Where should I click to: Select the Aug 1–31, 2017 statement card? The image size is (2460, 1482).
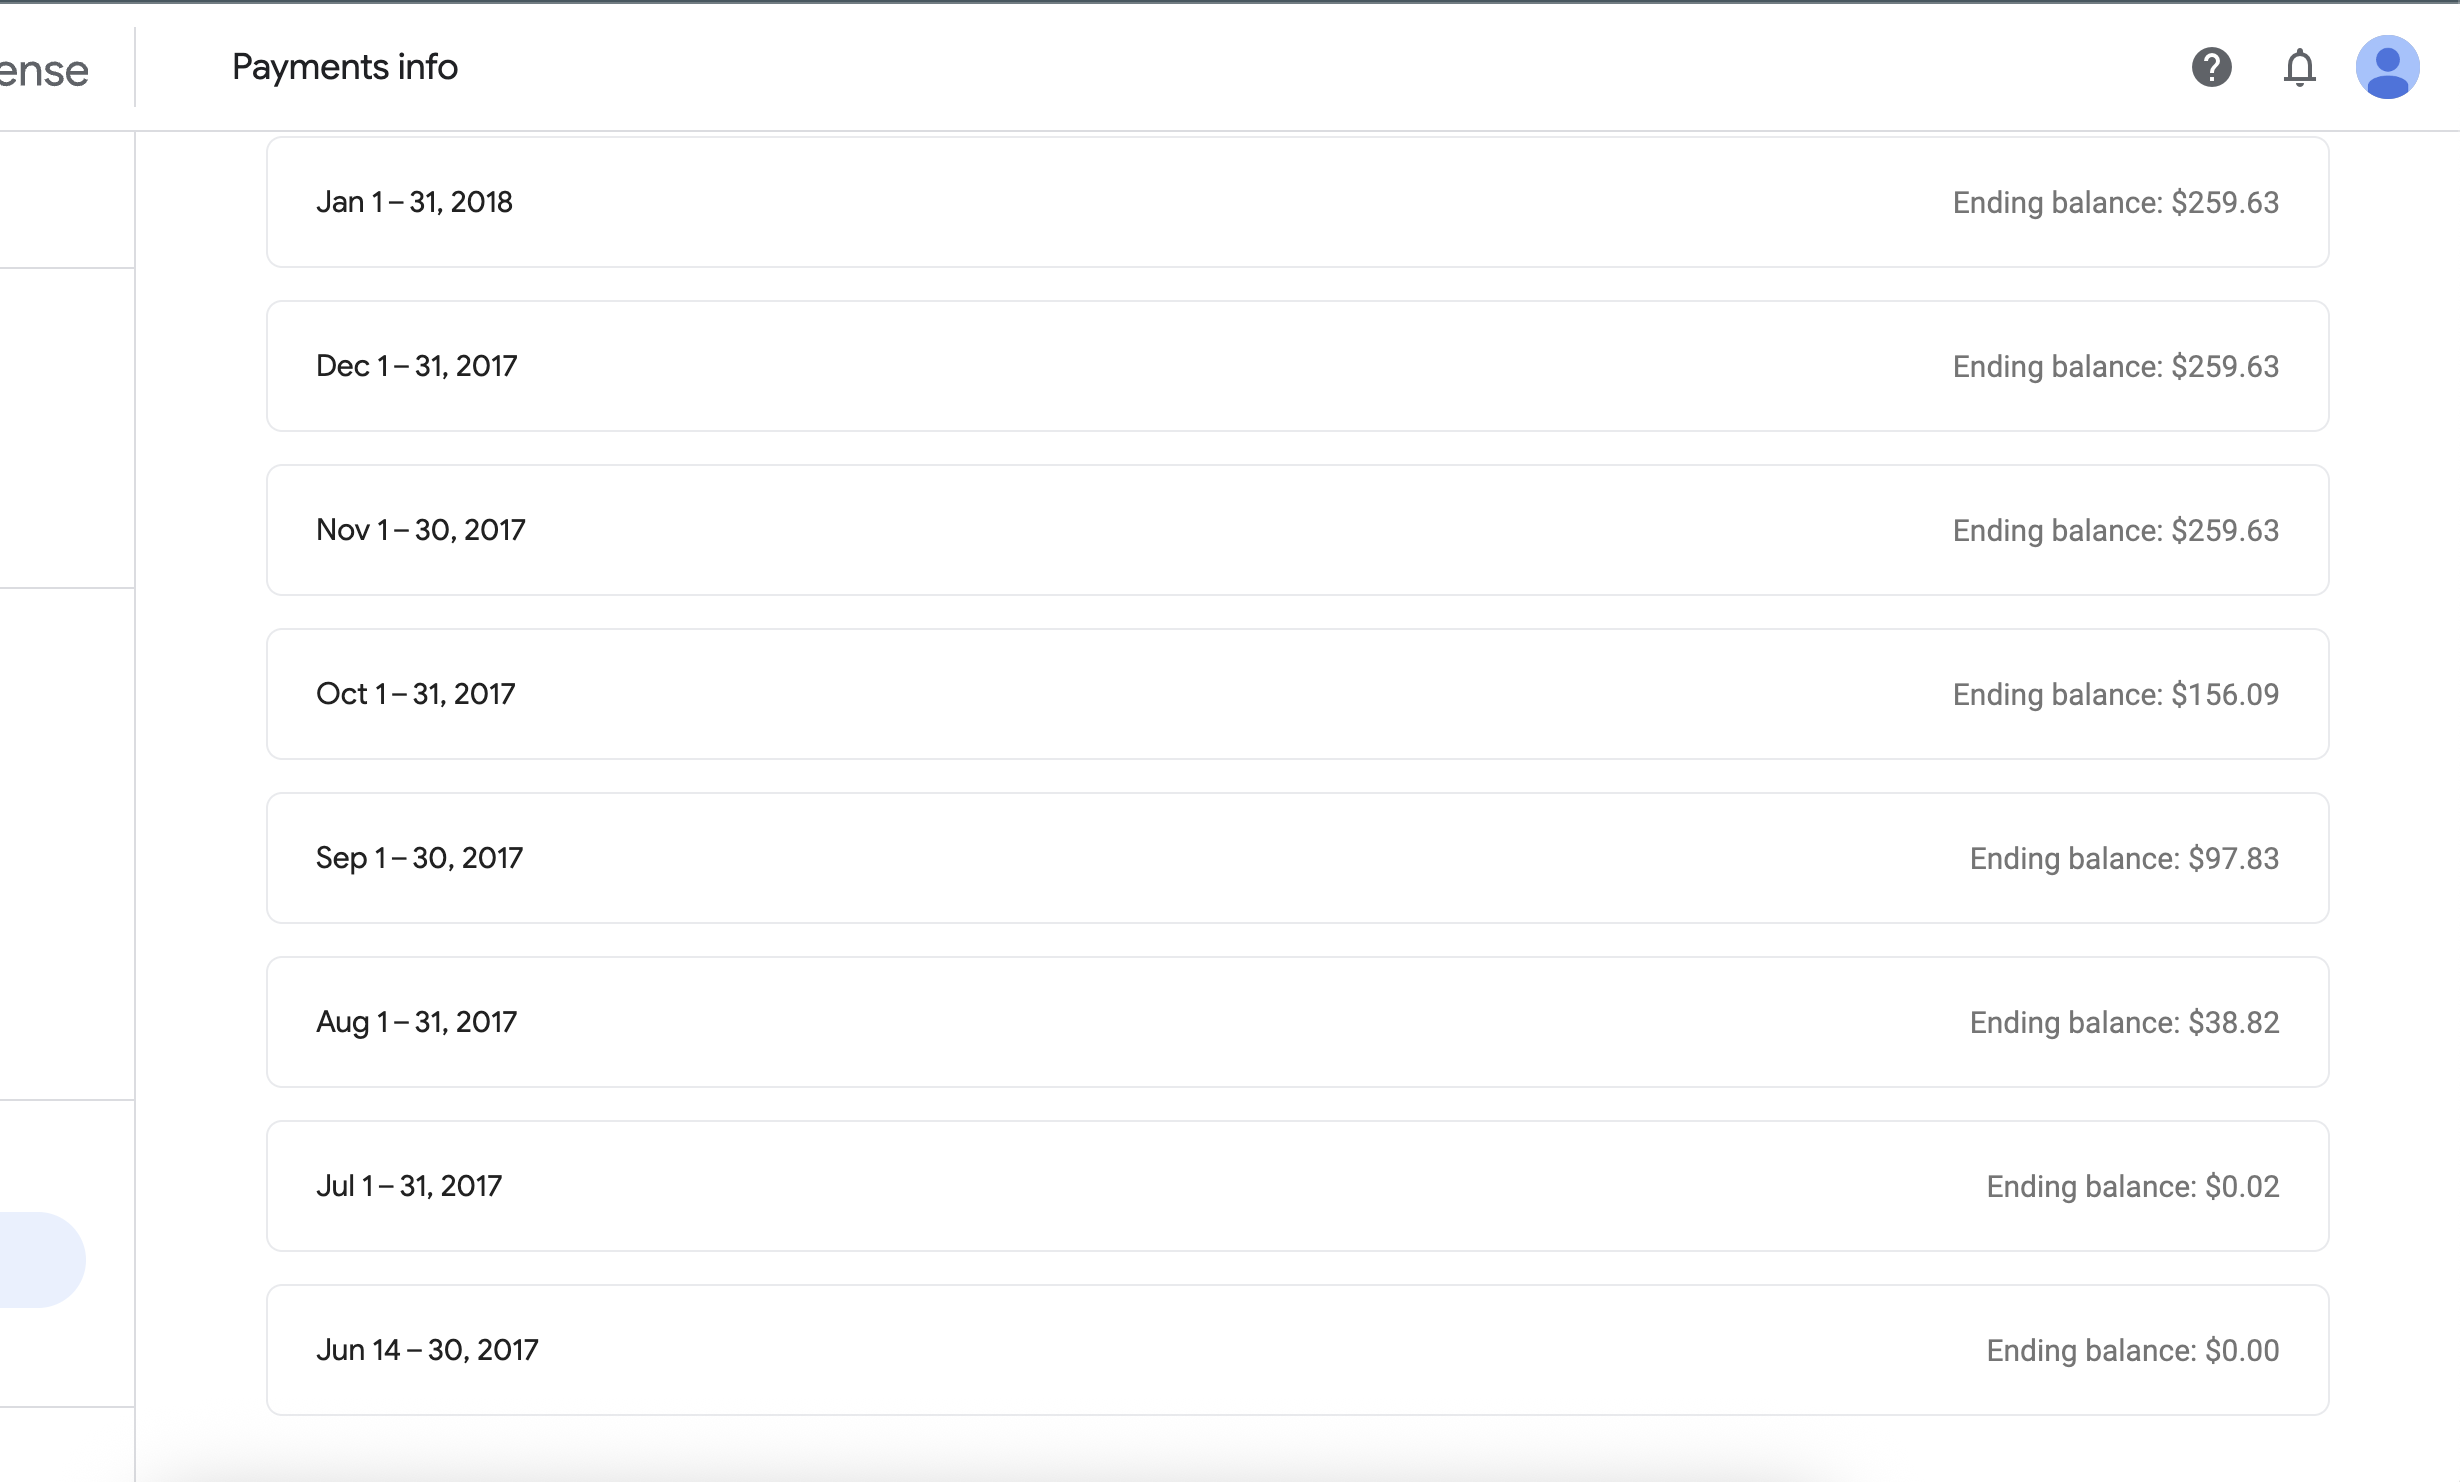click(1297, 1022)
